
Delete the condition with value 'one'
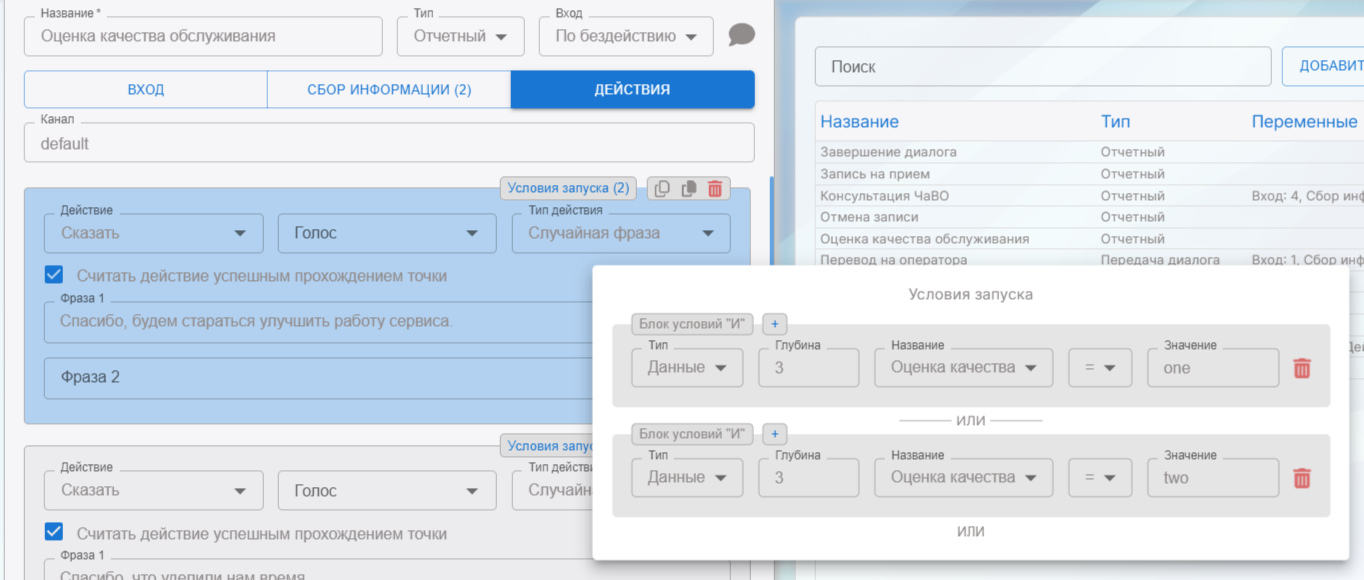click(1301, 368)
